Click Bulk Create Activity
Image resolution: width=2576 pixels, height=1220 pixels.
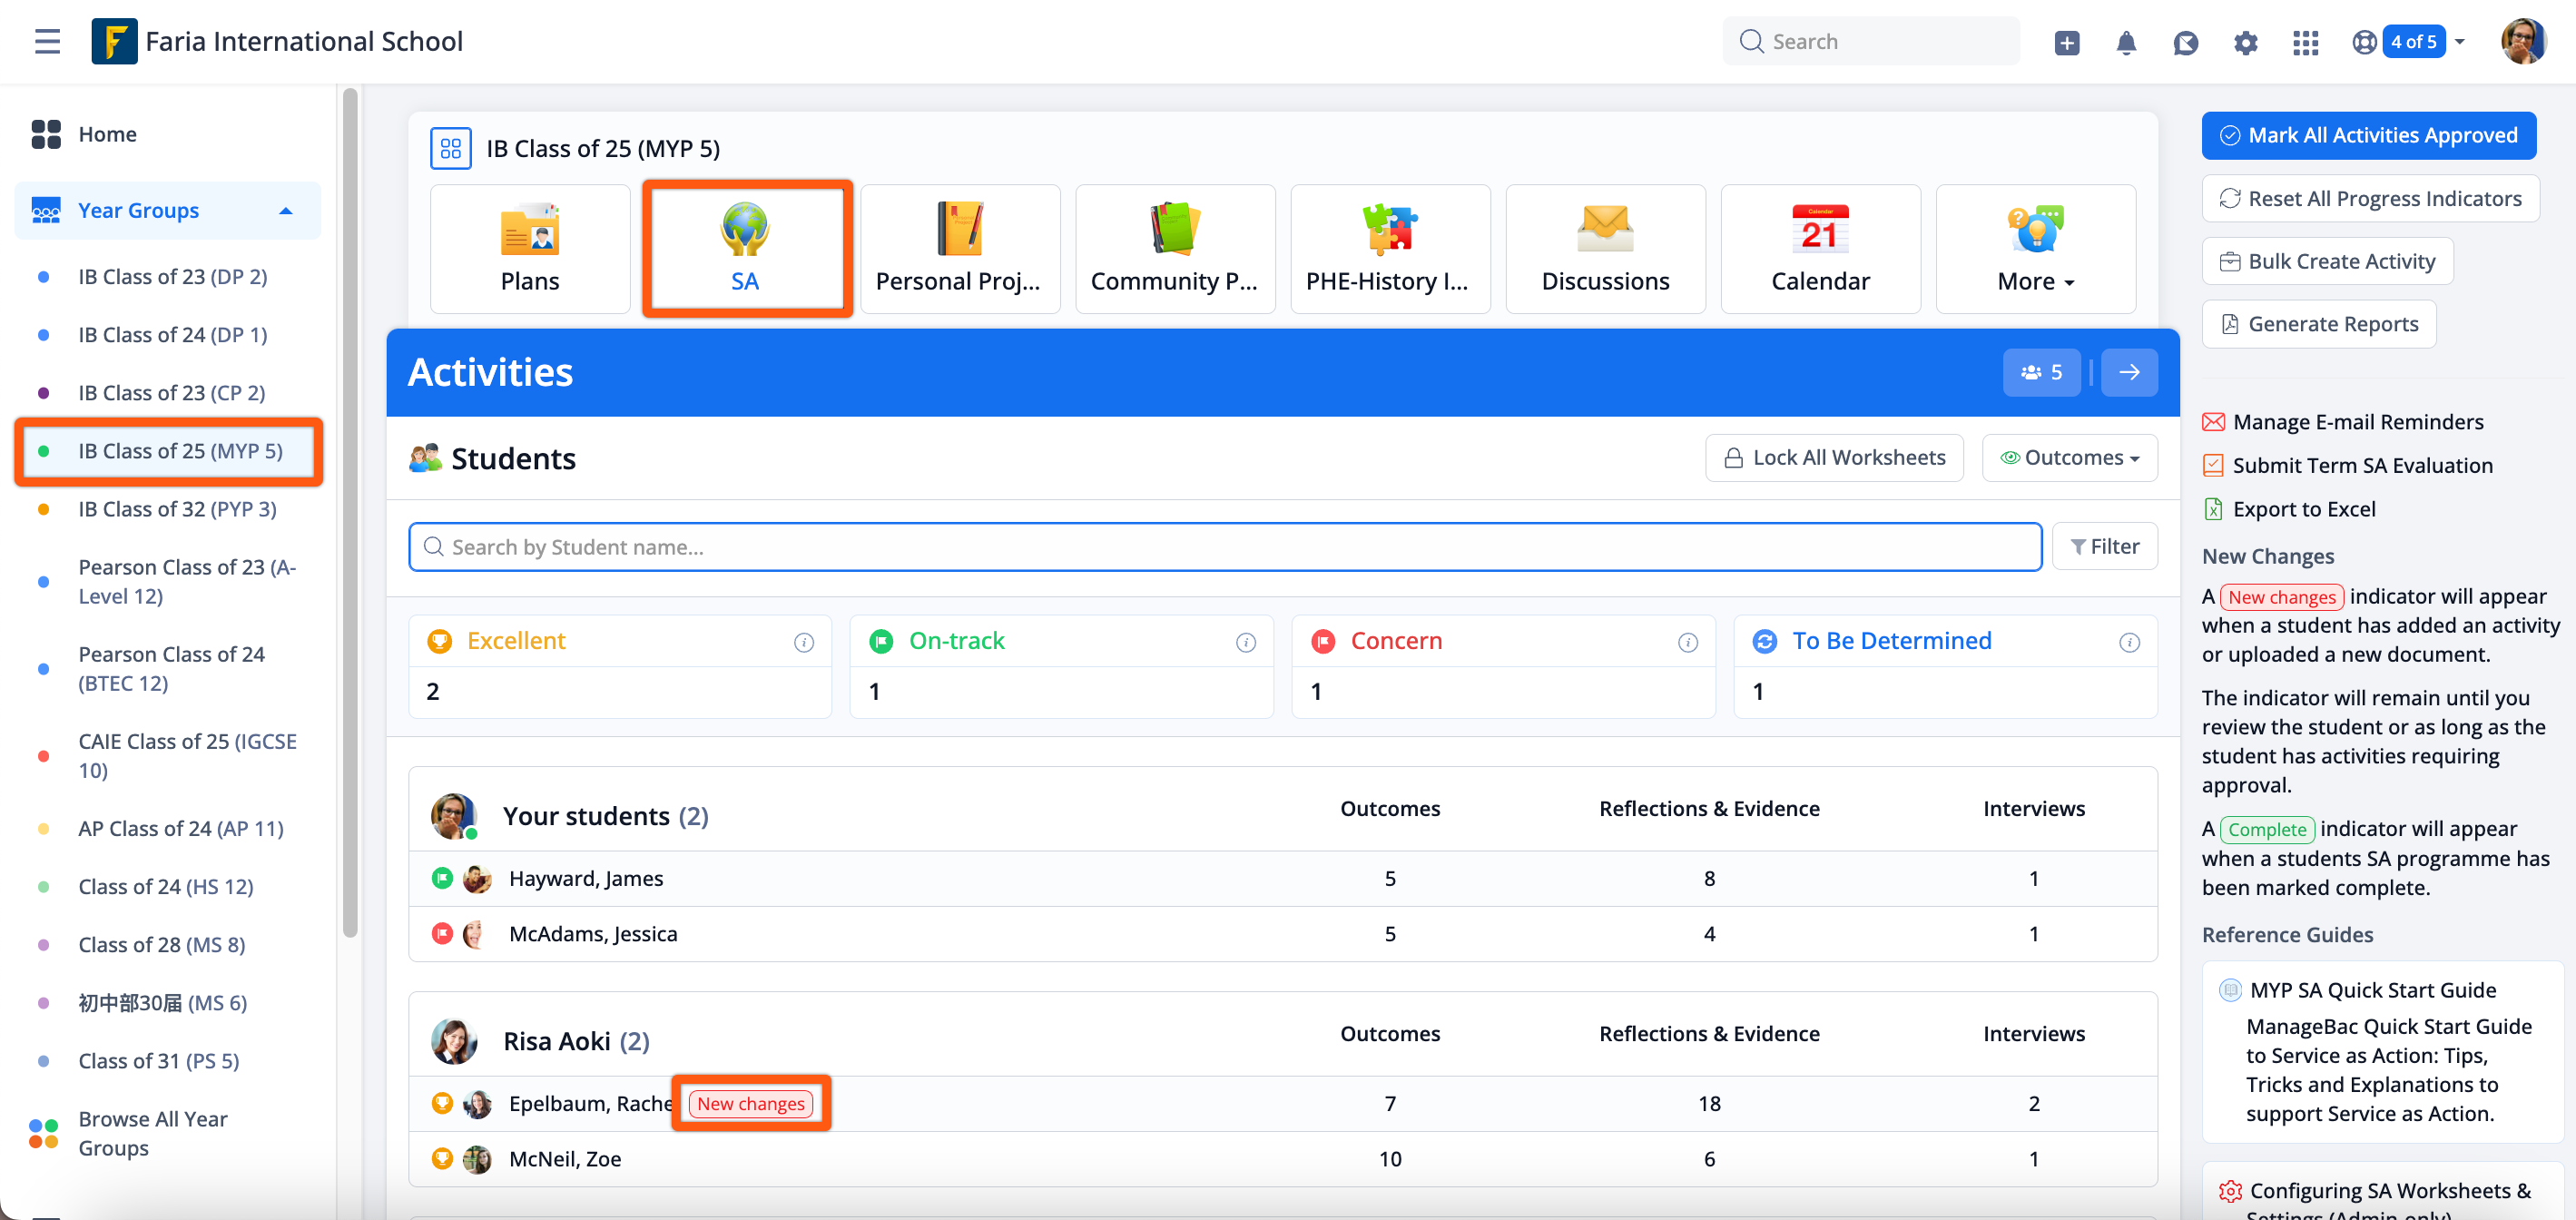(x=2326, y=261)
